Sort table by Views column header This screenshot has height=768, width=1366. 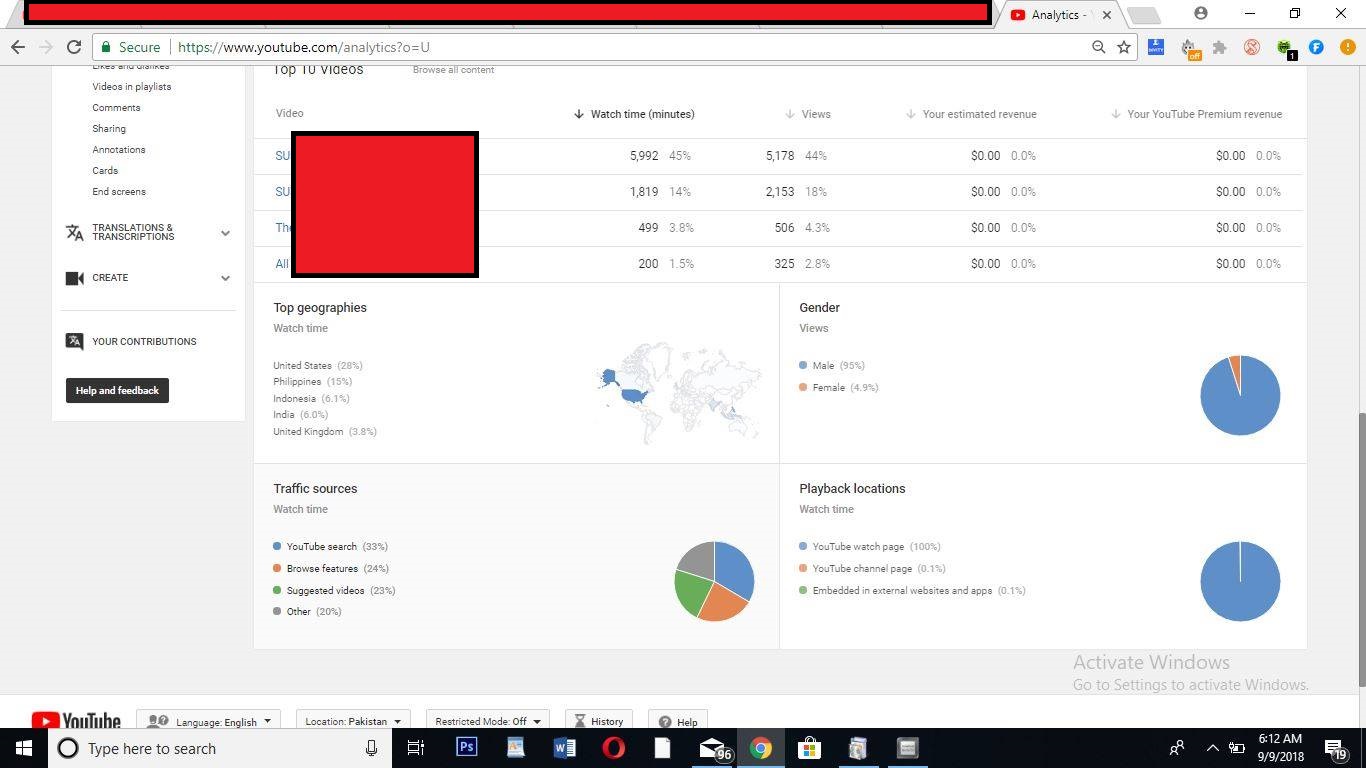click(815, 114)
